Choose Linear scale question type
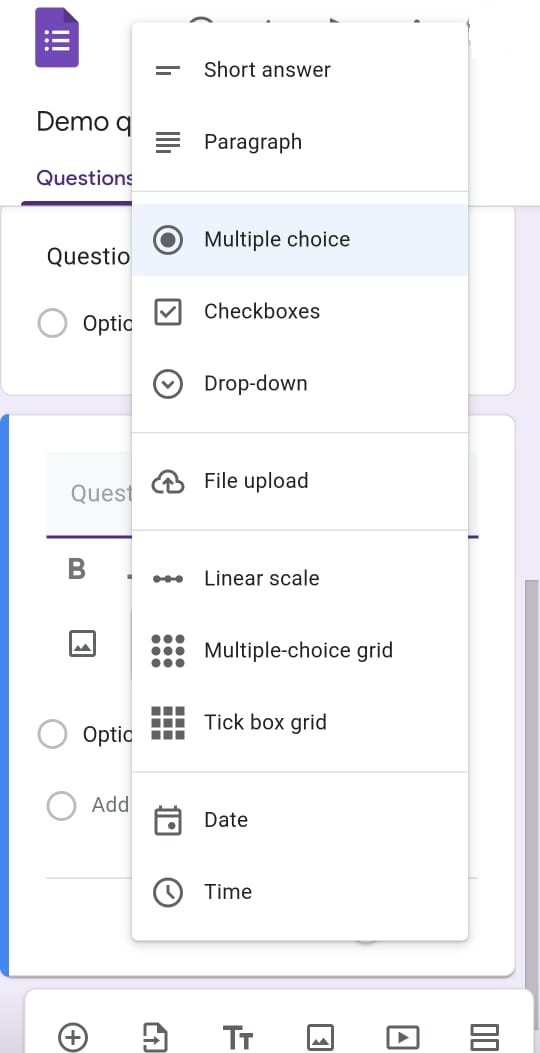540x1053 pixels. coord(300,578)
